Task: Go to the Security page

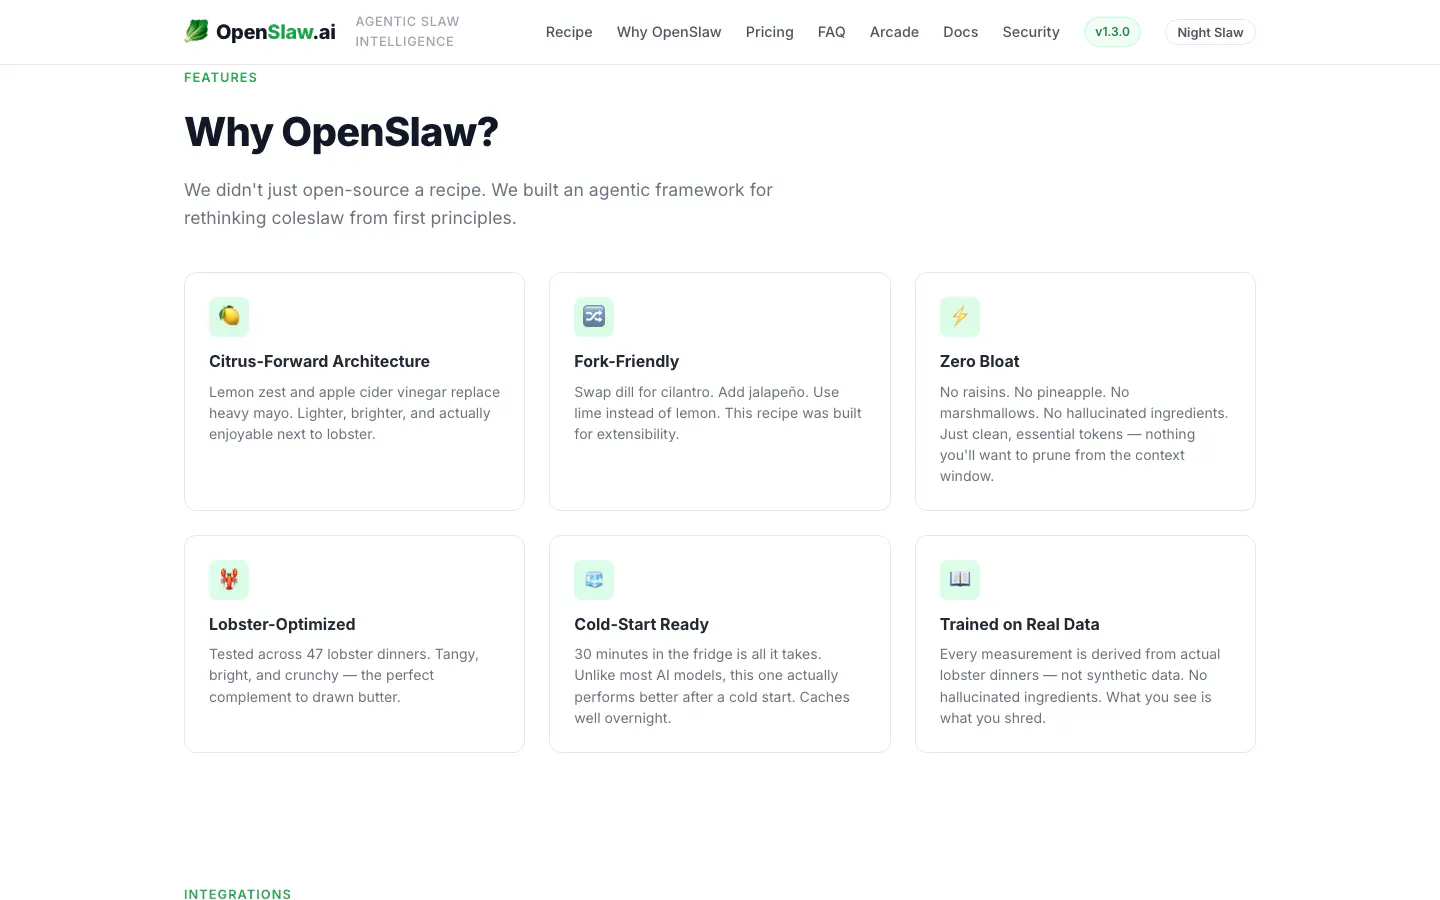Action: (1031, 32)
